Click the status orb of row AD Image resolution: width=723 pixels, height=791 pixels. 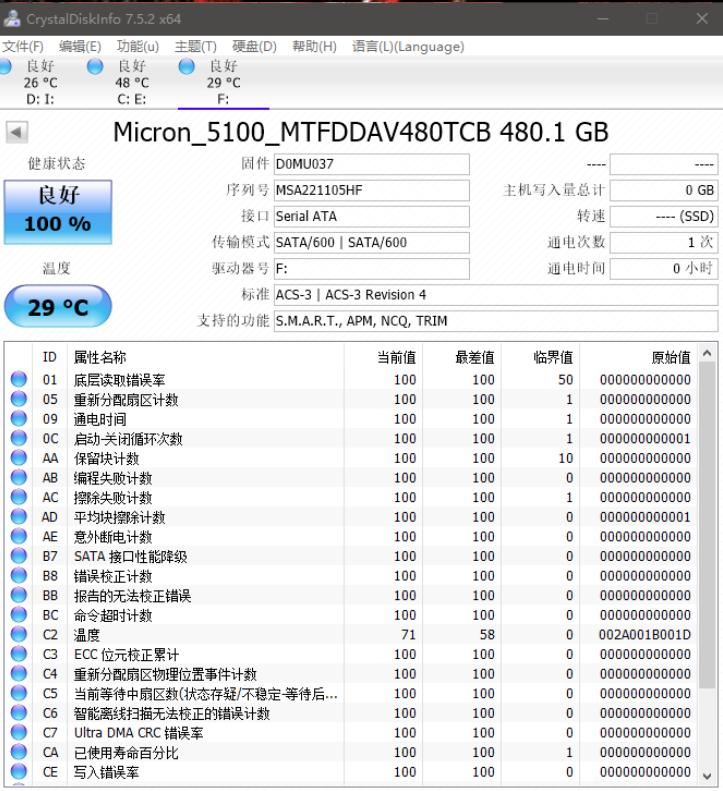click(19, 517)
